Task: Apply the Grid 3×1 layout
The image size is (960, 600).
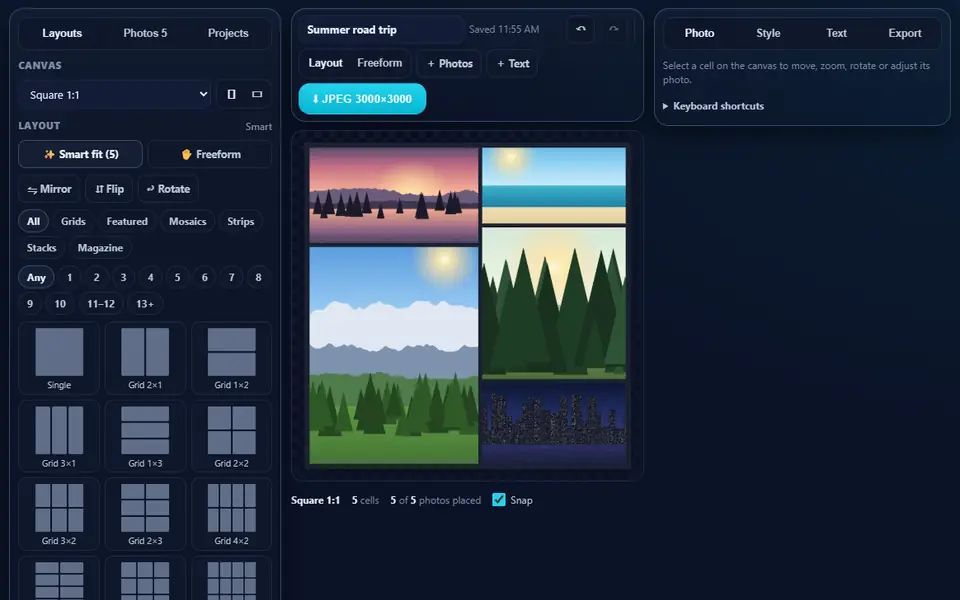Action: [x=59, y=436]
